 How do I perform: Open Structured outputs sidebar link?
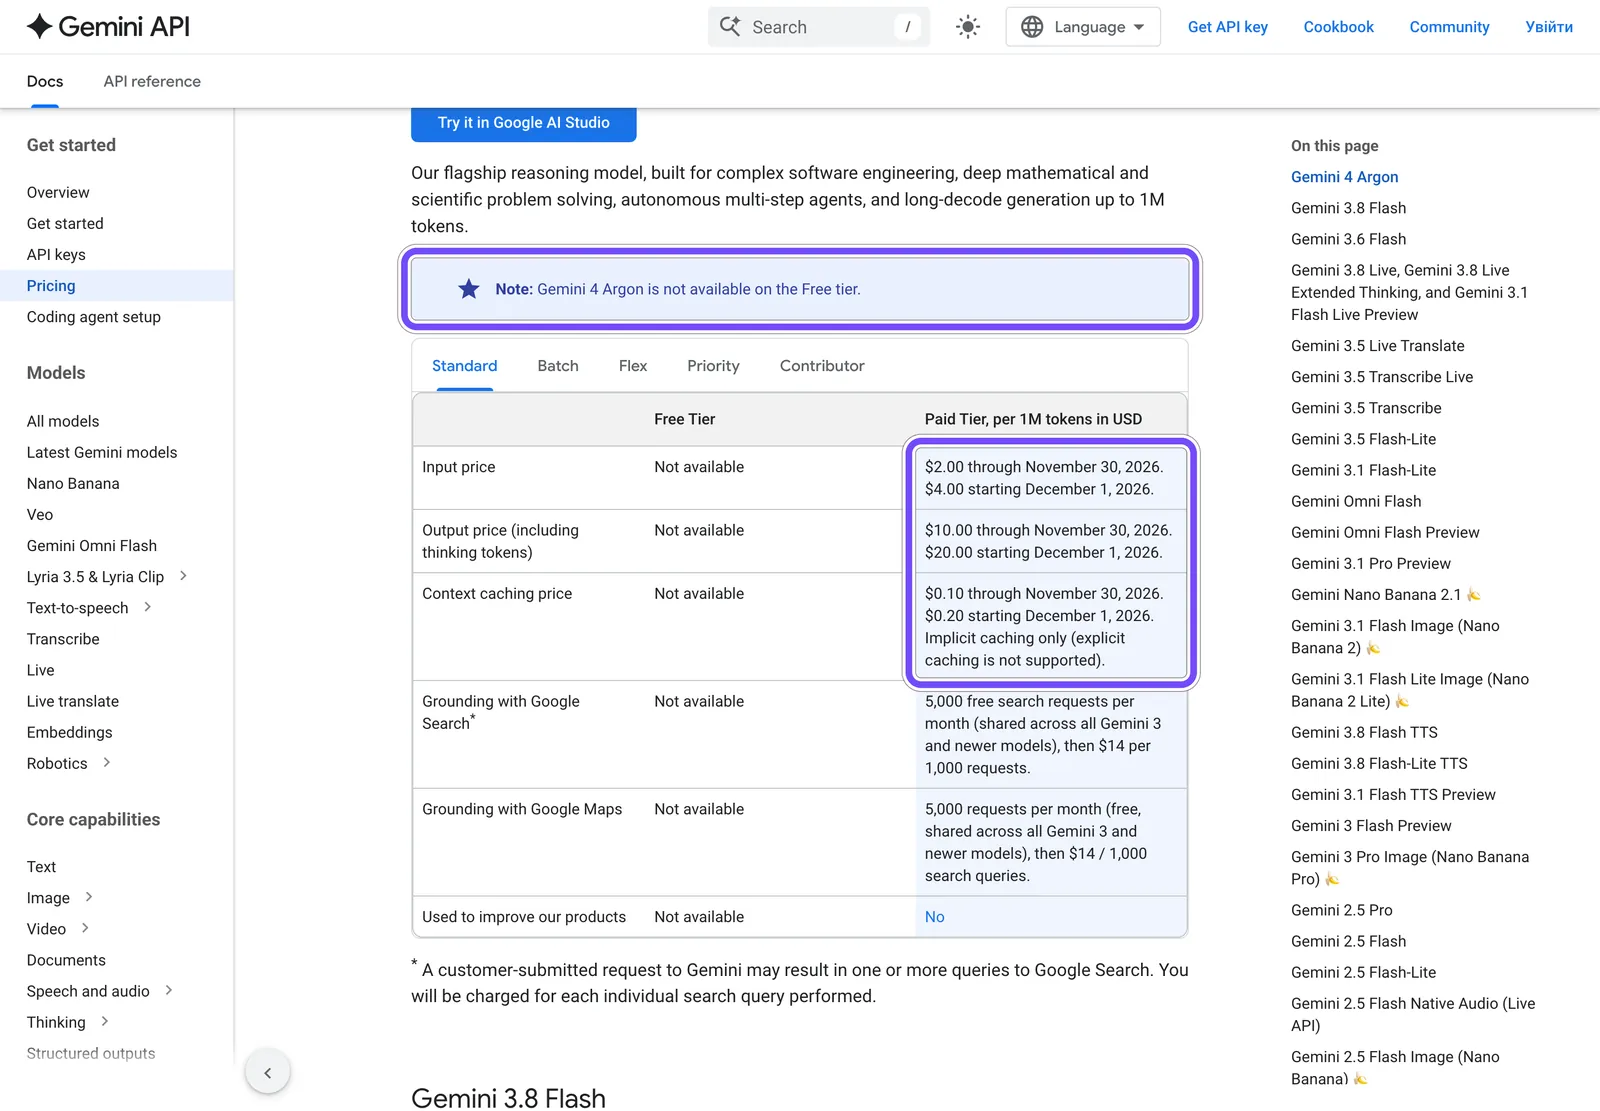91,1053
